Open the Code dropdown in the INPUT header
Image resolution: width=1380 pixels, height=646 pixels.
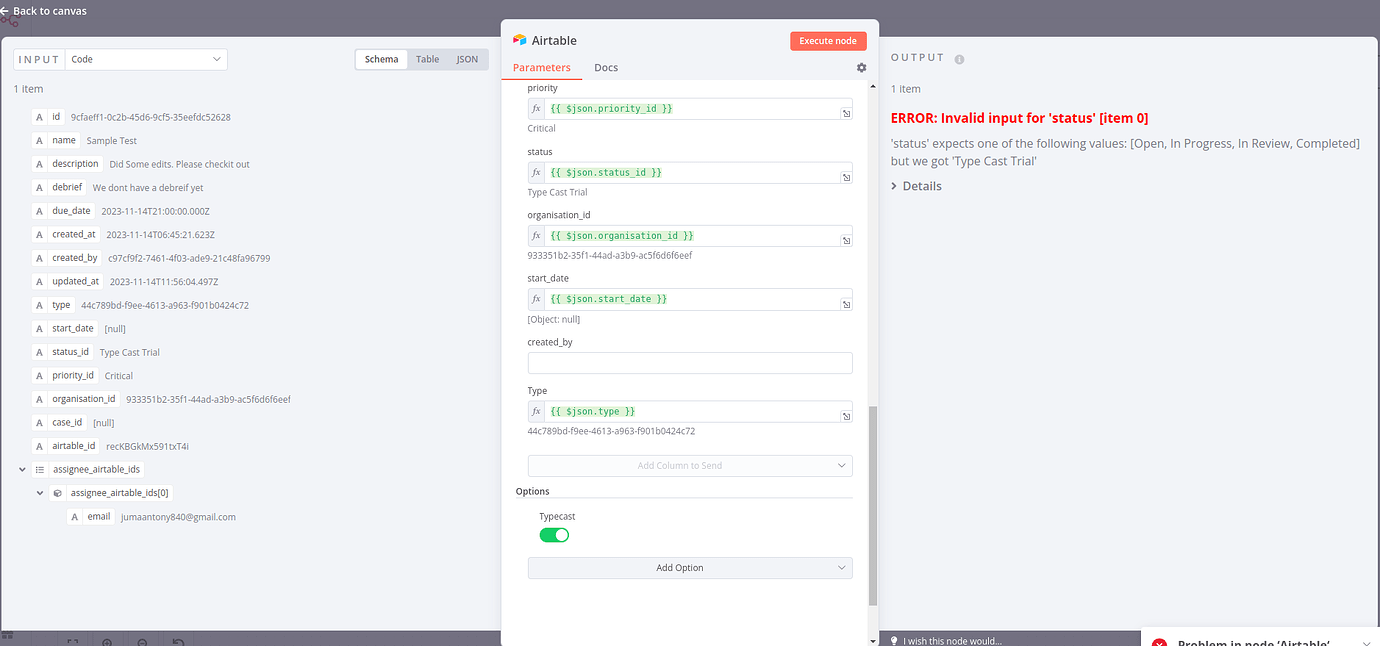146,58
